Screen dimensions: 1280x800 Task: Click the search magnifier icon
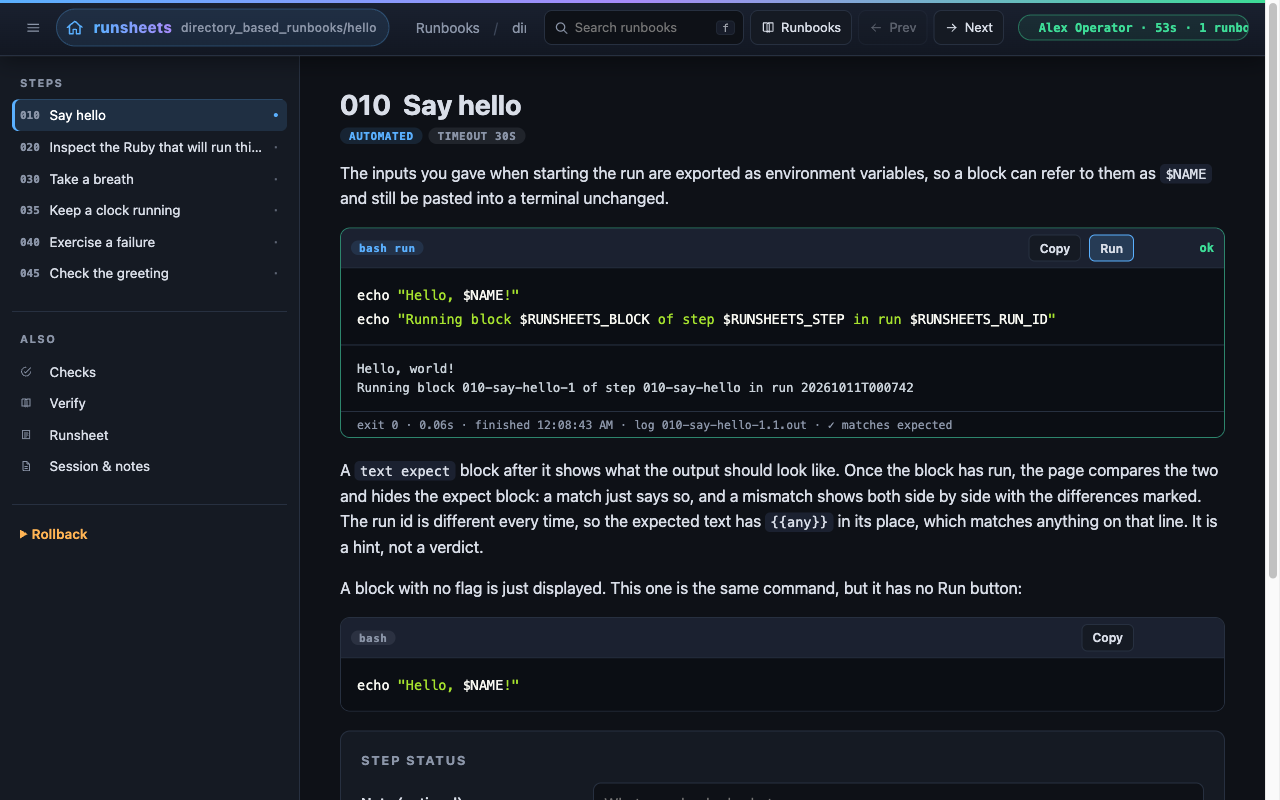[x=561, y=28]
